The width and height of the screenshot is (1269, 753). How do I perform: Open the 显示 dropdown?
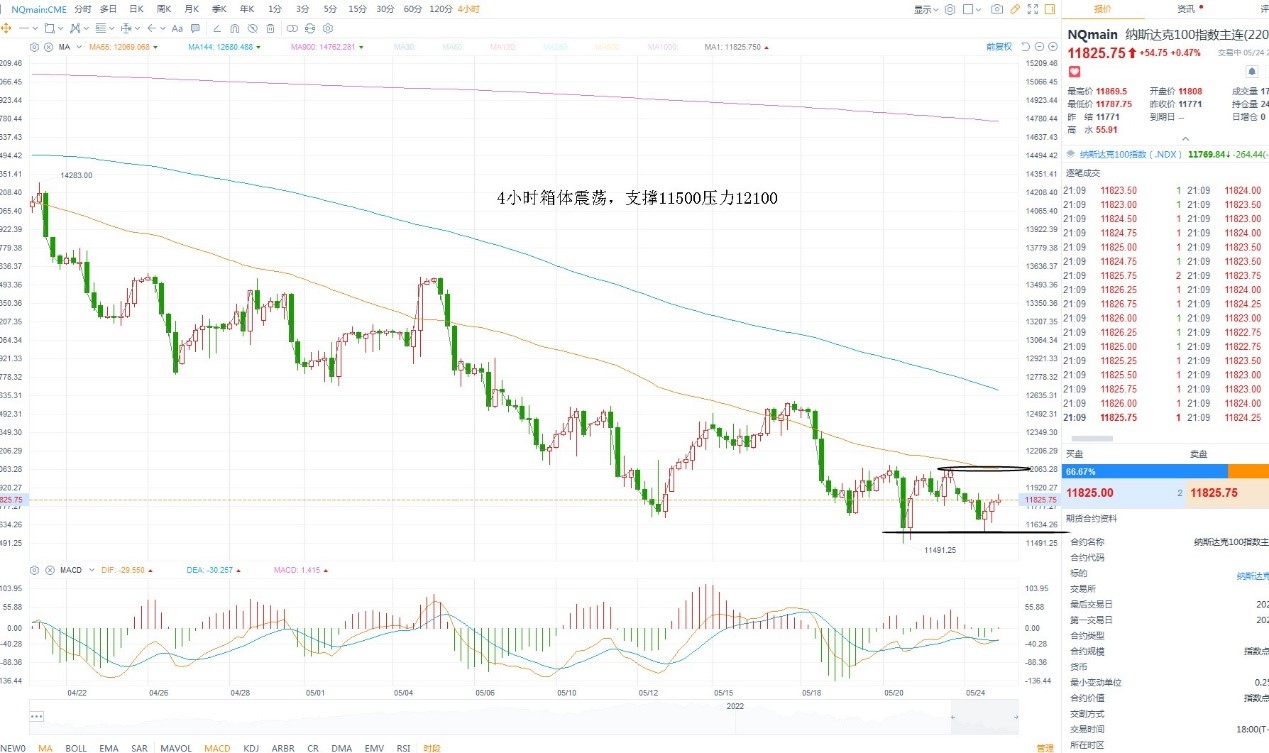925,10
